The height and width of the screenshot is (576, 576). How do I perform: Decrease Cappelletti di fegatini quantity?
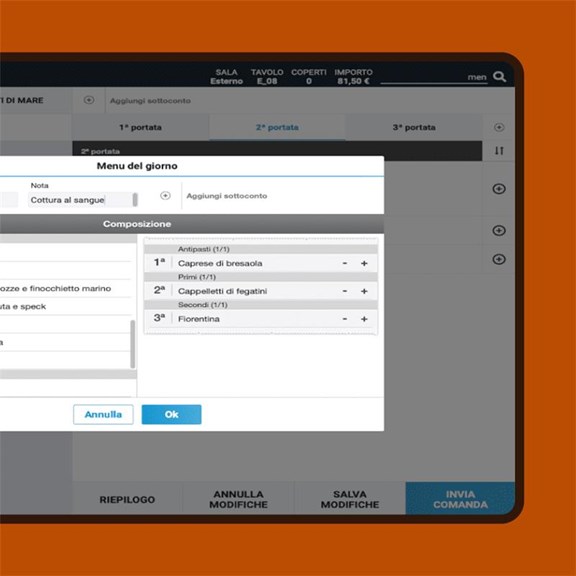coord(345,291)
